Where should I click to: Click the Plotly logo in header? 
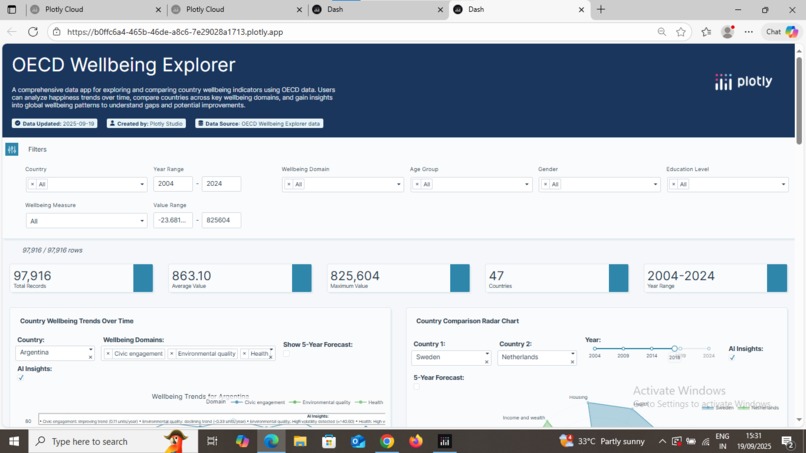(x=743, y=81)
